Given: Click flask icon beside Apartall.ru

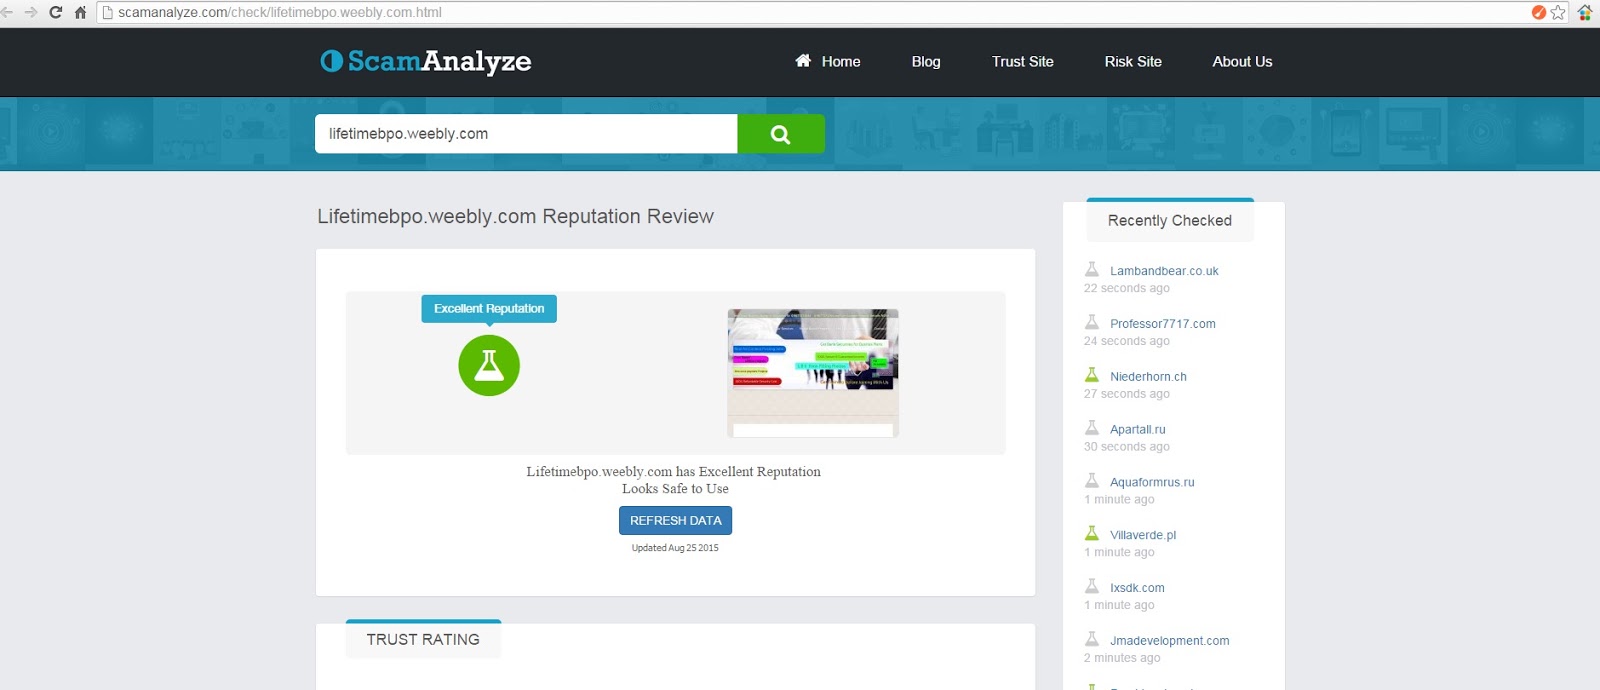Looking at the screenshot, I should pos(1092,429).
